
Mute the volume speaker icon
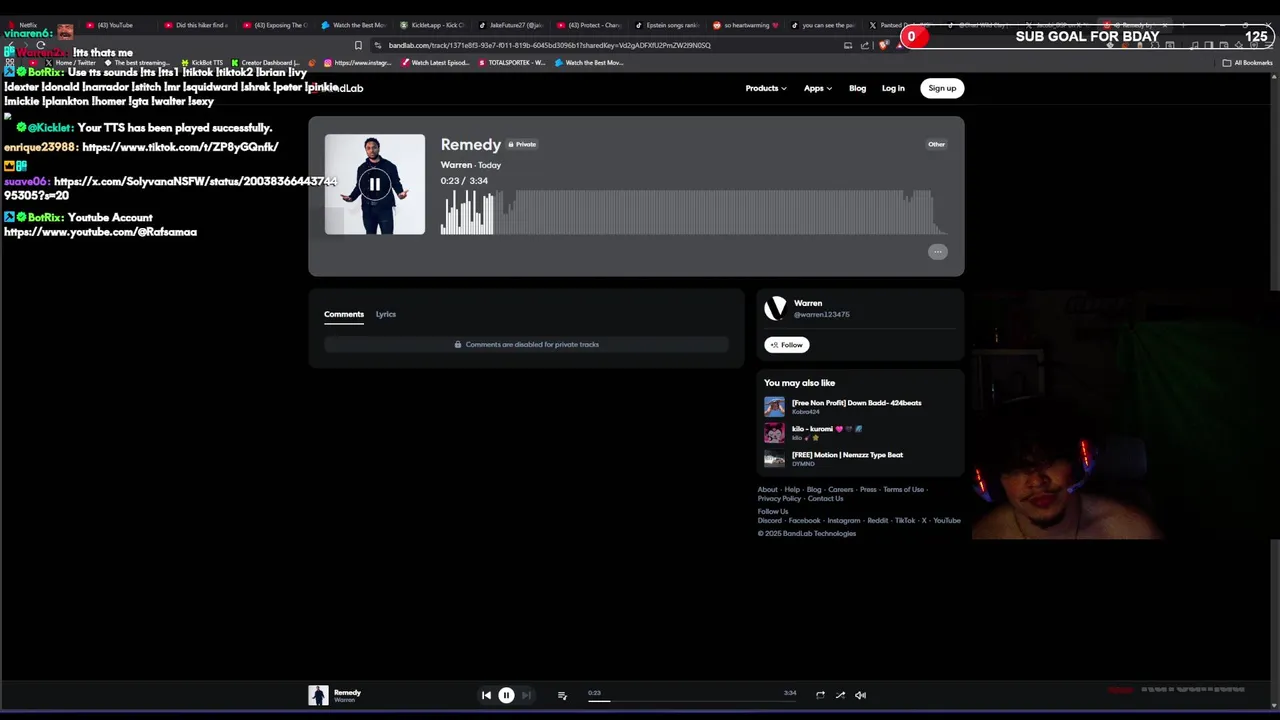coord(860,695)
